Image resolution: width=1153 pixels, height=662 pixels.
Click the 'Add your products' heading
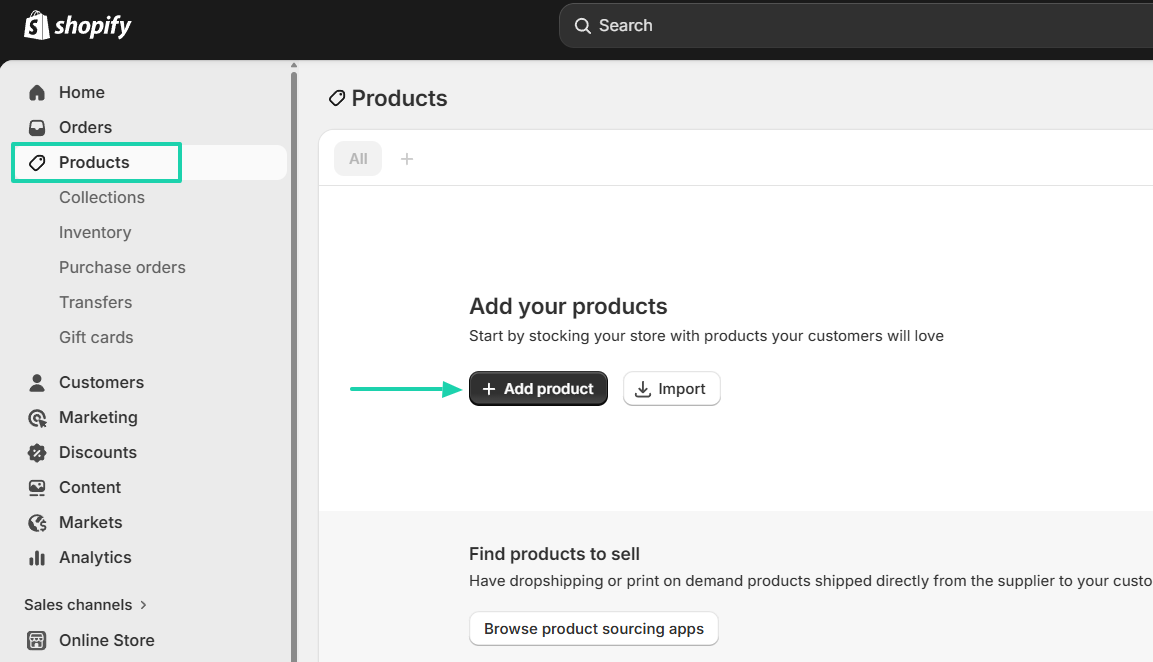[x=568, y=306]
